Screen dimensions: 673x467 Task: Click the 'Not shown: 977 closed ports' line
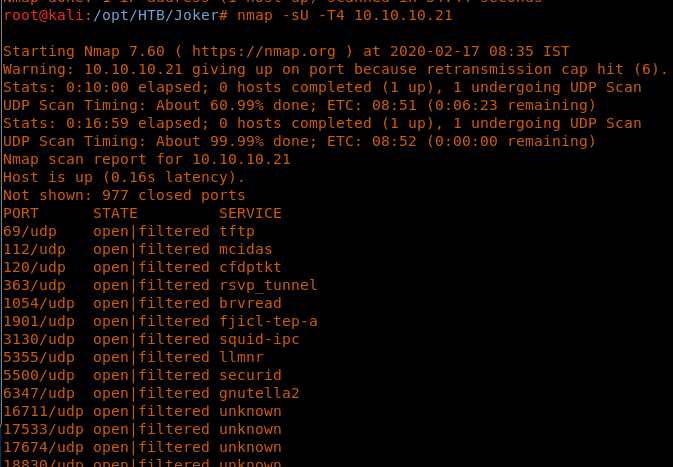click(124, 195)
